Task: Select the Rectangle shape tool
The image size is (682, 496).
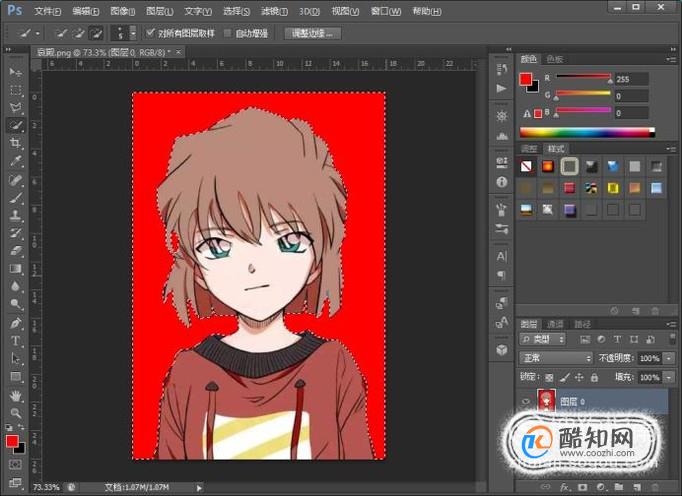Action: tap(16, 377)
